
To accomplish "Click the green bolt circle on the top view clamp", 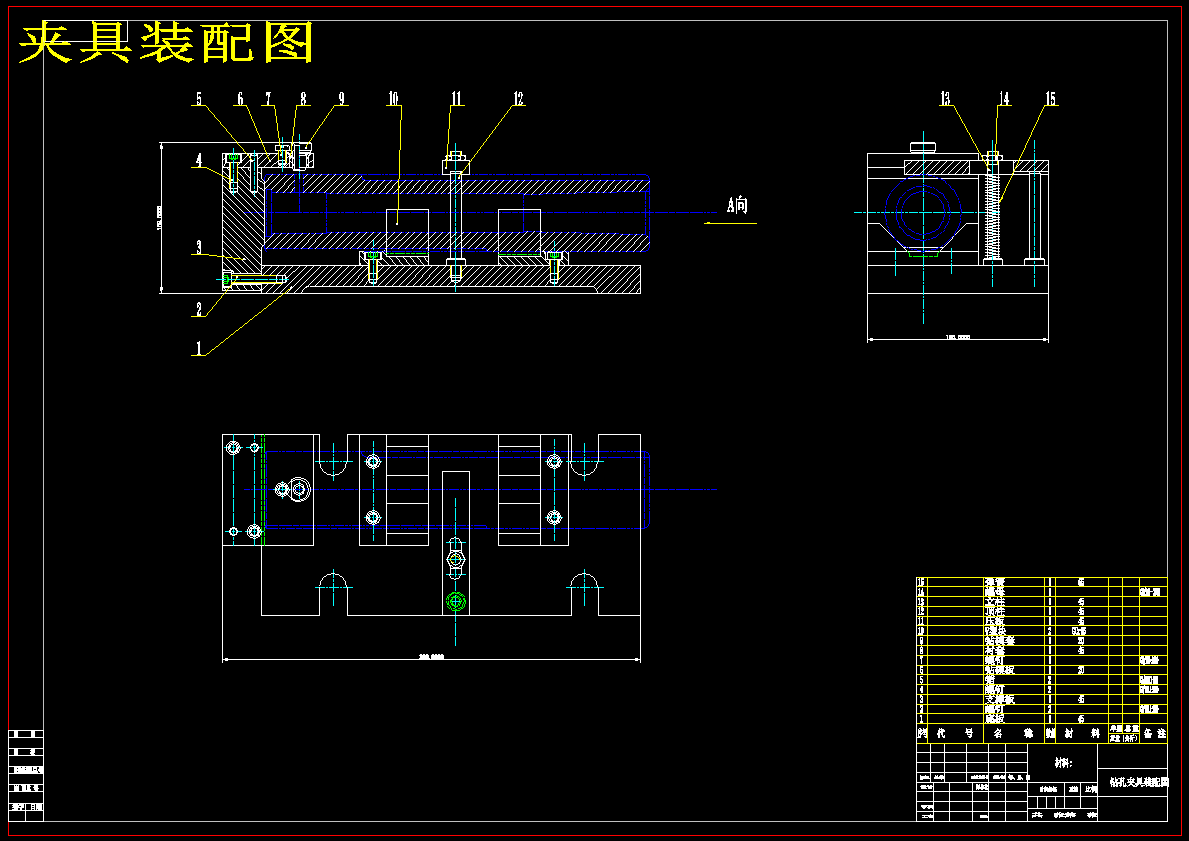I will [x=455, y=602].
